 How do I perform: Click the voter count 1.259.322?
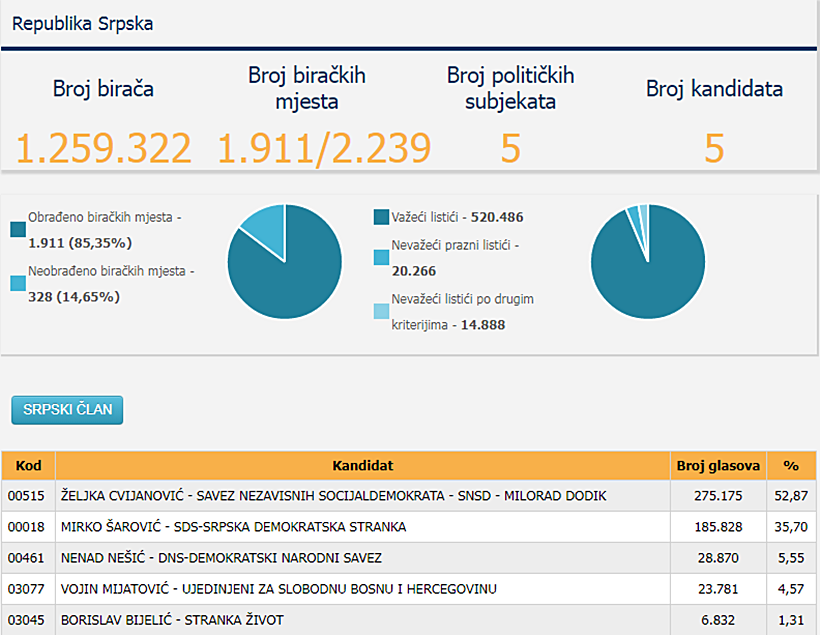pyautogui.click(x=104, y=148)
